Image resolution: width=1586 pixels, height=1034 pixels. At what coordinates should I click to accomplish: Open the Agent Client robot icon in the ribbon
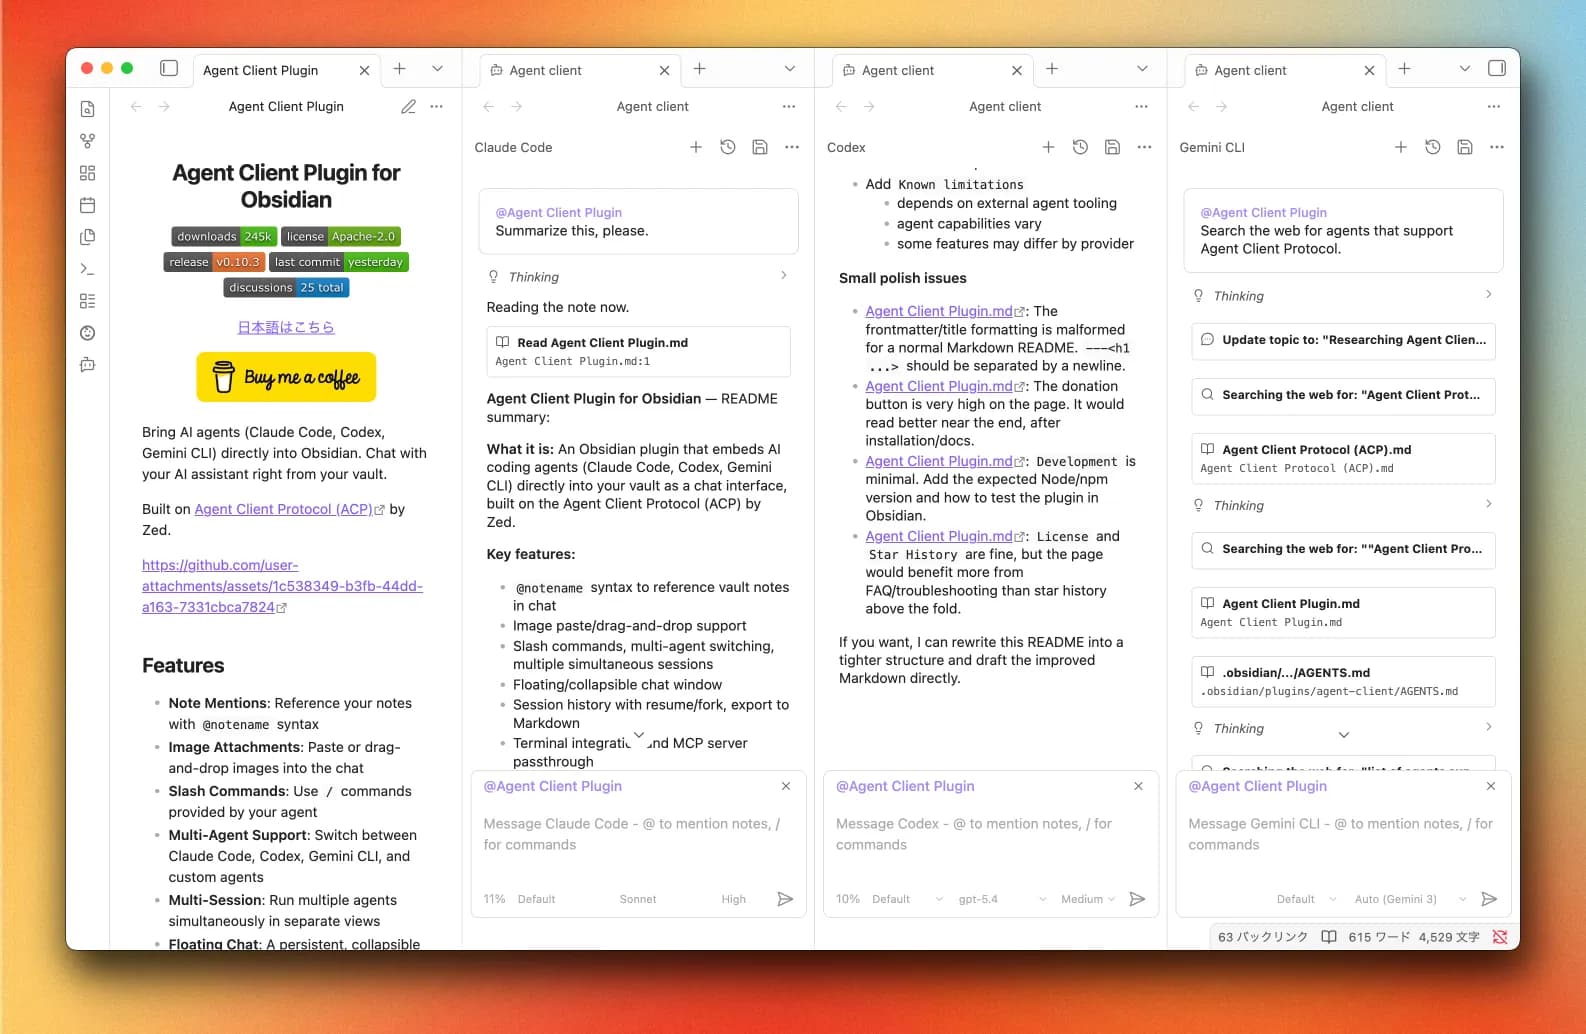(88, 365)
